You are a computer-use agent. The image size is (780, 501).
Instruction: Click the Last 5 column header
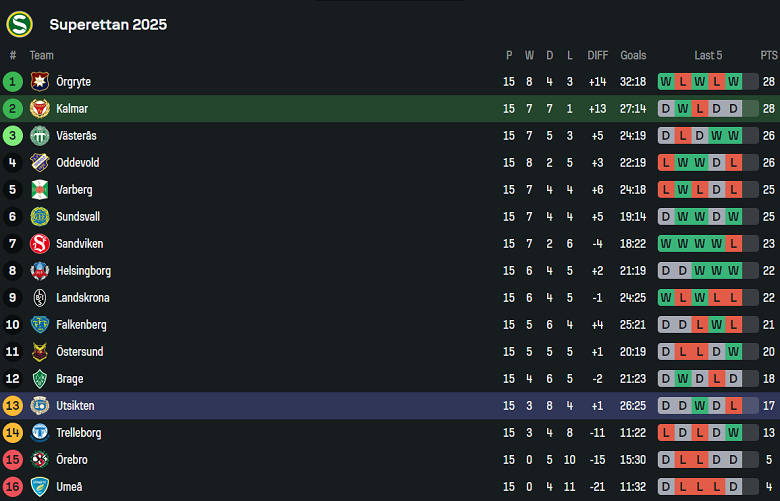point(708,56)
